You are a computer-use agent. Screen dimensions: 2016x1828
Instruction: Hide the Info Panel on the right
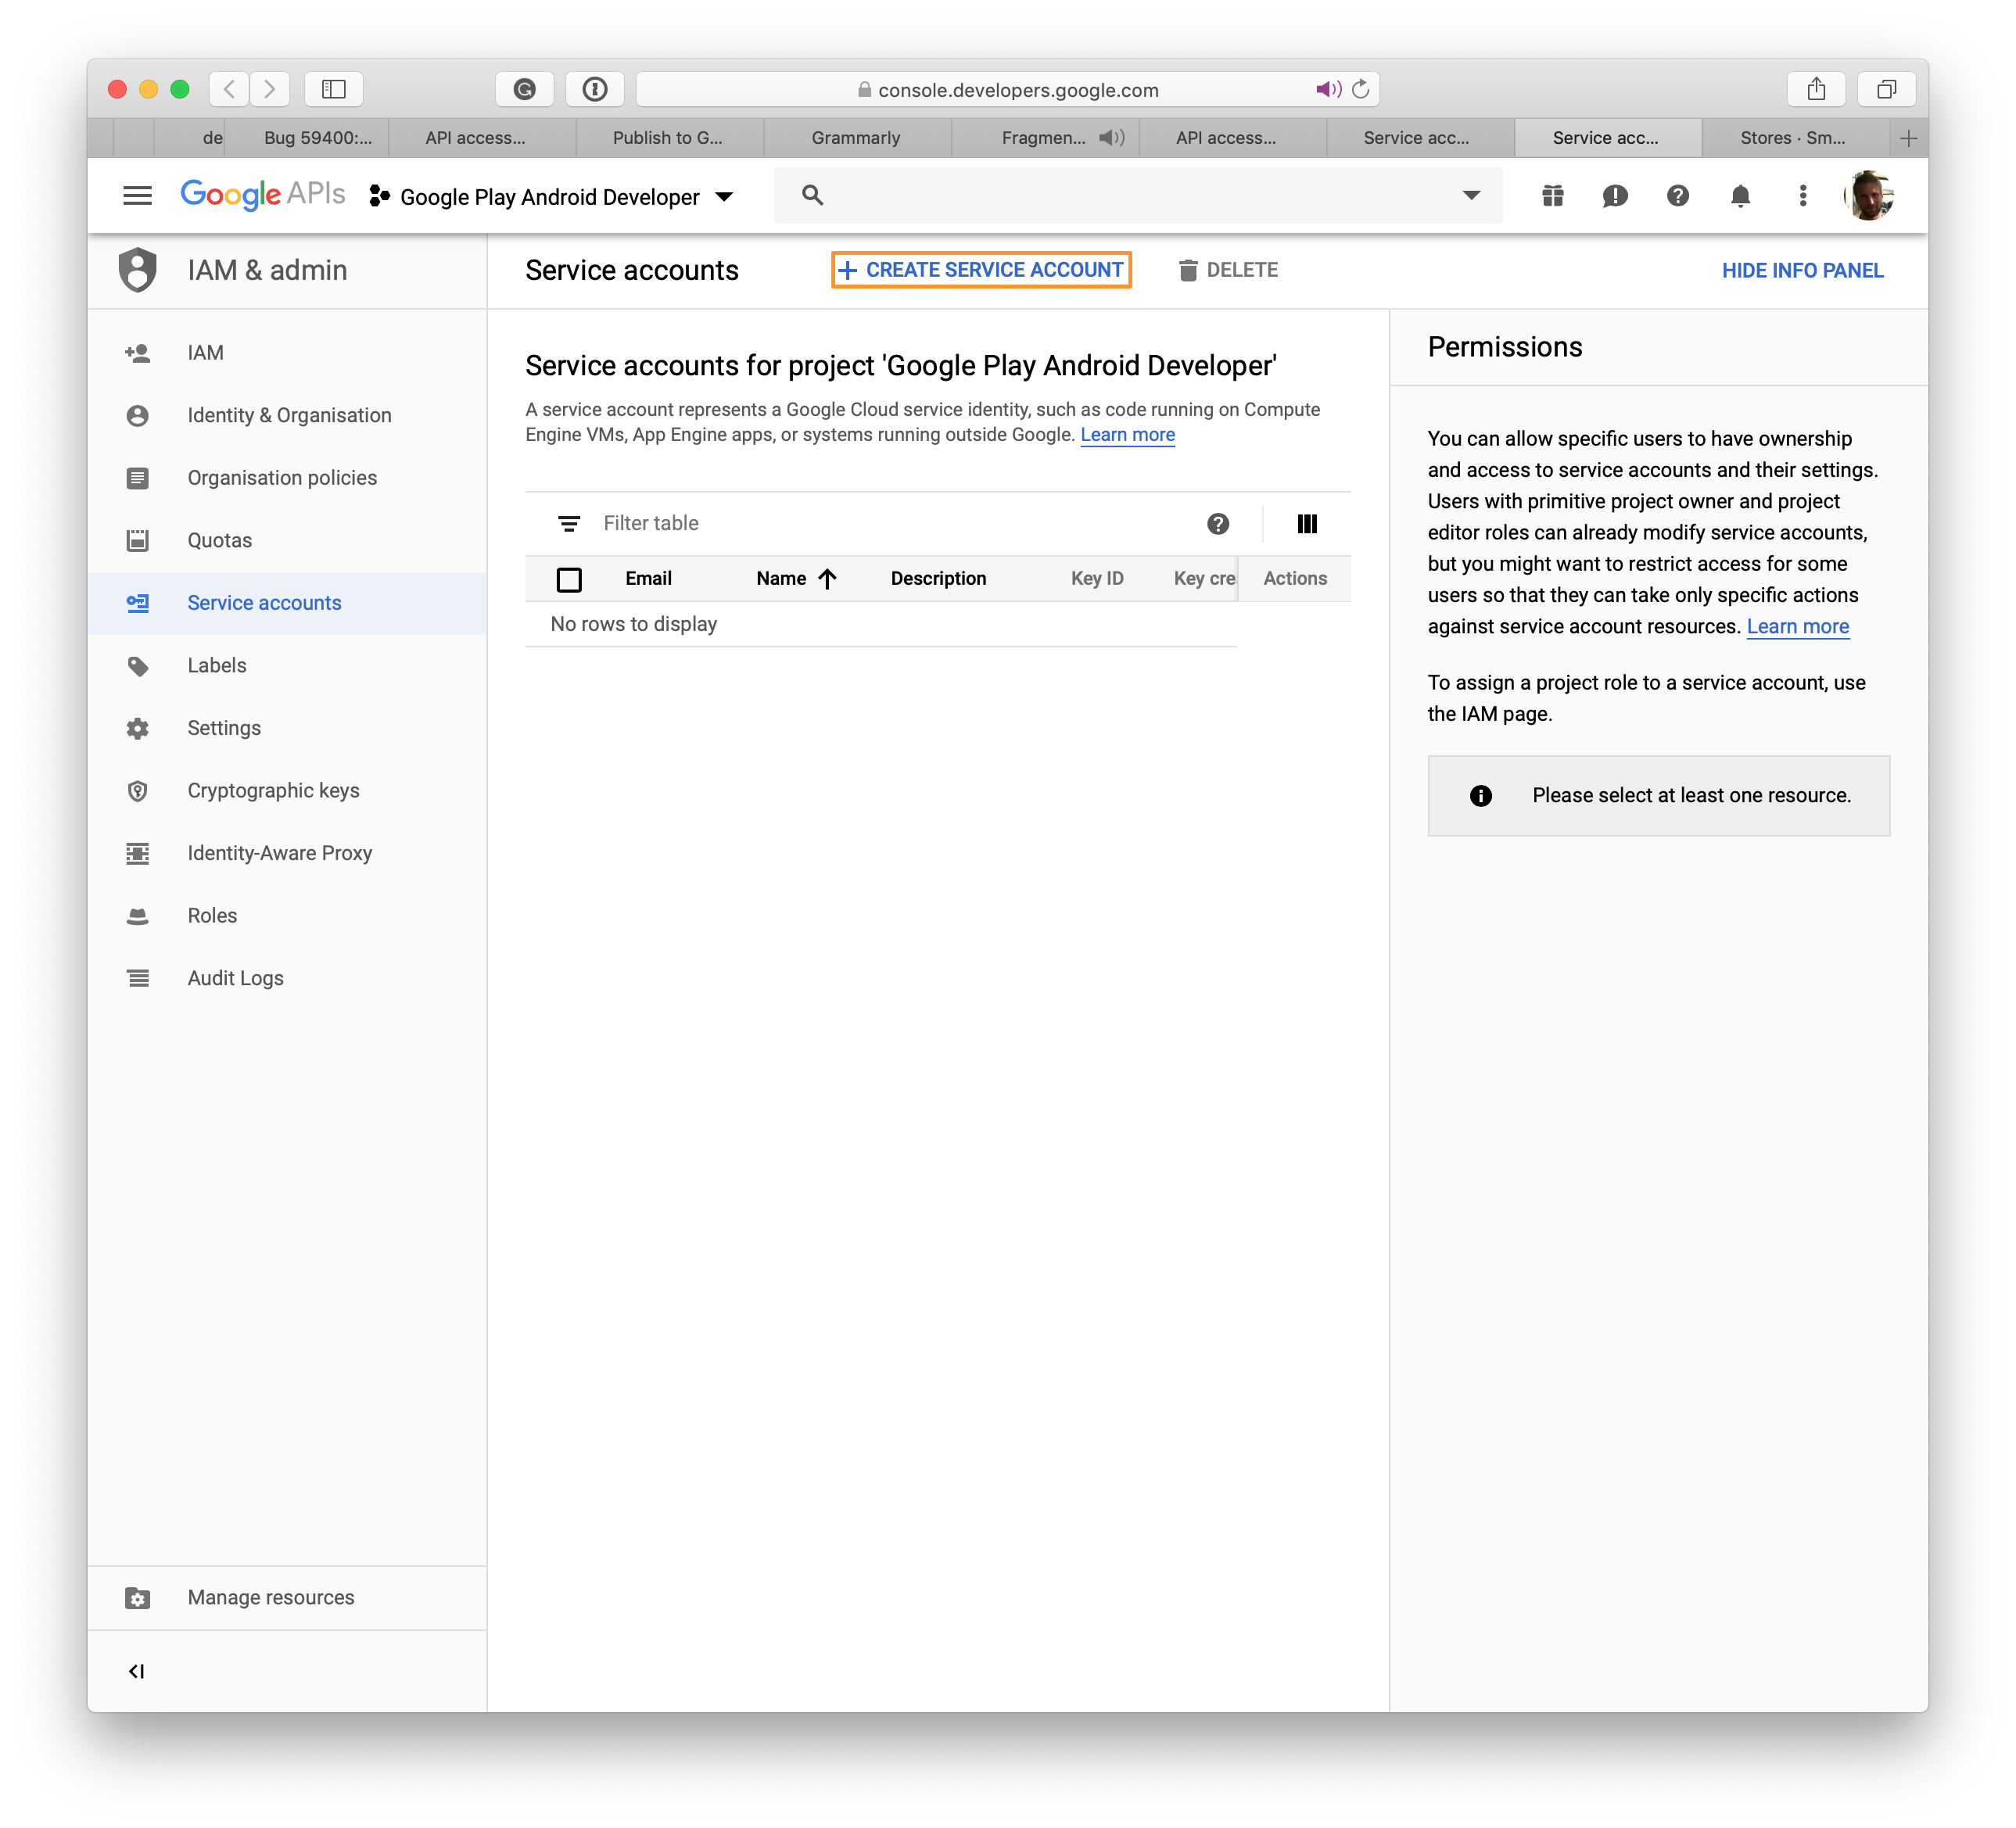pos(1800,271)
